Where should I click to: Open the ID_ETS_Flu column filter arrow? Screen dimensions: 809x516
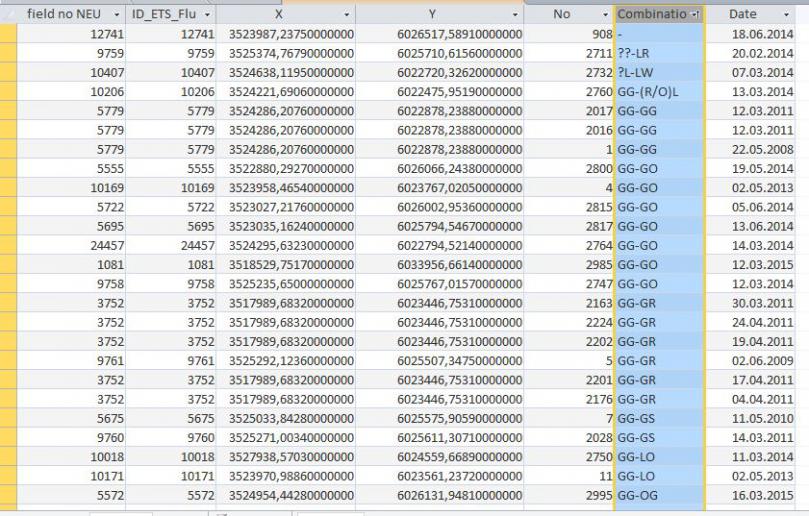pos(207,15)
